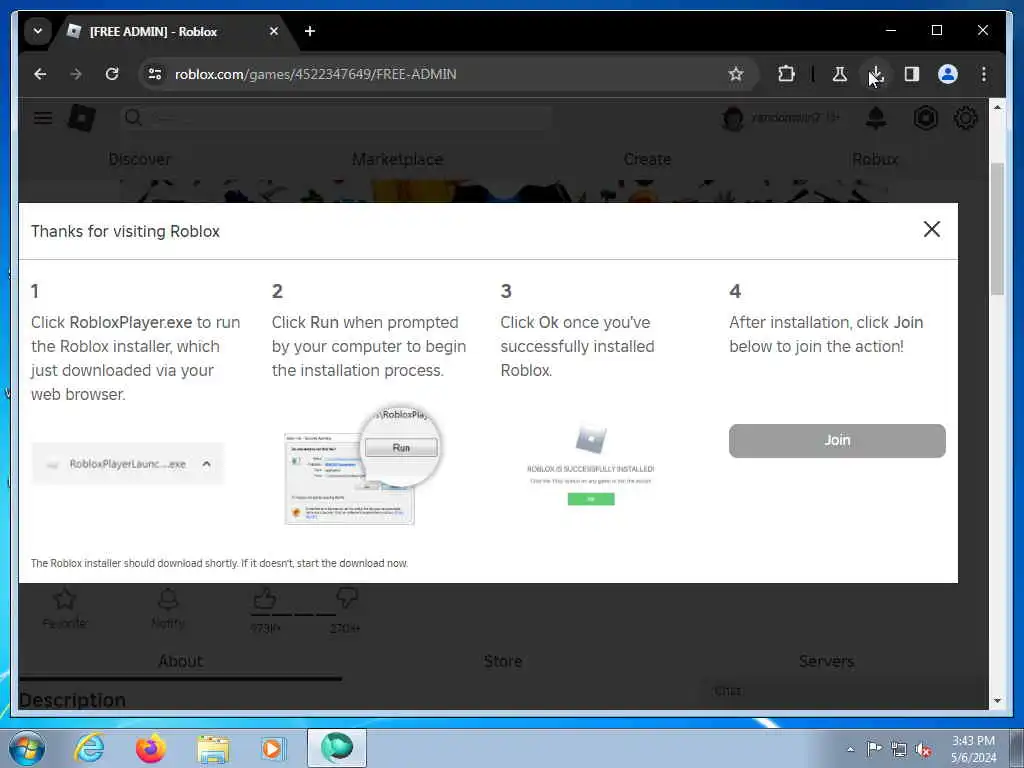Viewport: 1024px width, 768px height.
Task: Open the Extensions puzzle icon
Action: 786,74
